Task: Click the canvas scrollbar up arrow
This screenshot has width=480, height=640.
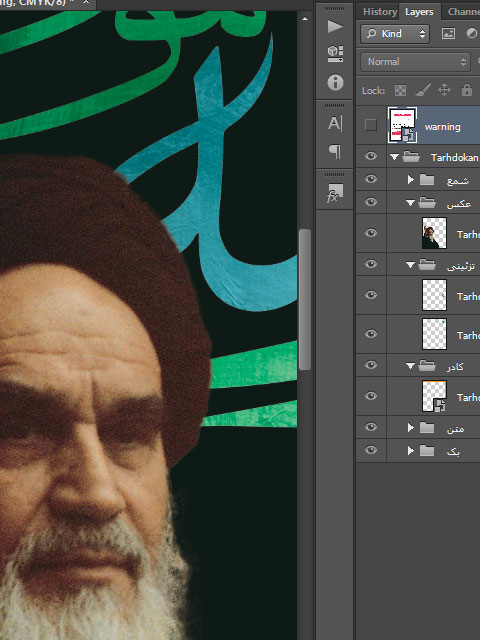Action: (x=304, y=19)
